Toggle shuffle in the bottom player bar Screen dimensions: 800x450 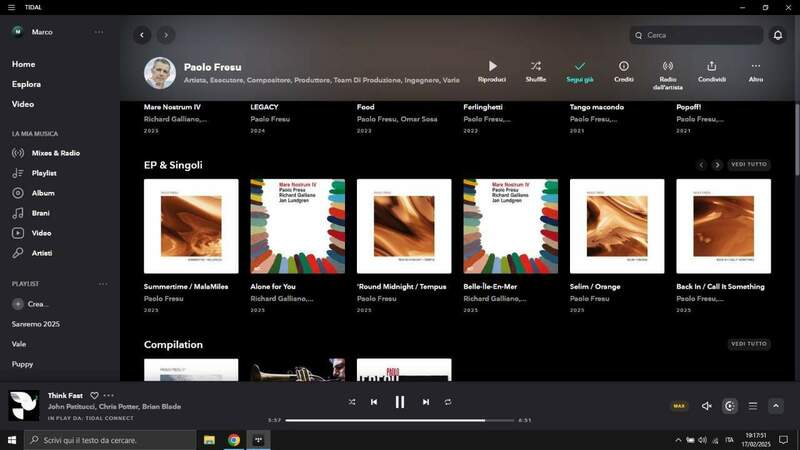(352, 402)
